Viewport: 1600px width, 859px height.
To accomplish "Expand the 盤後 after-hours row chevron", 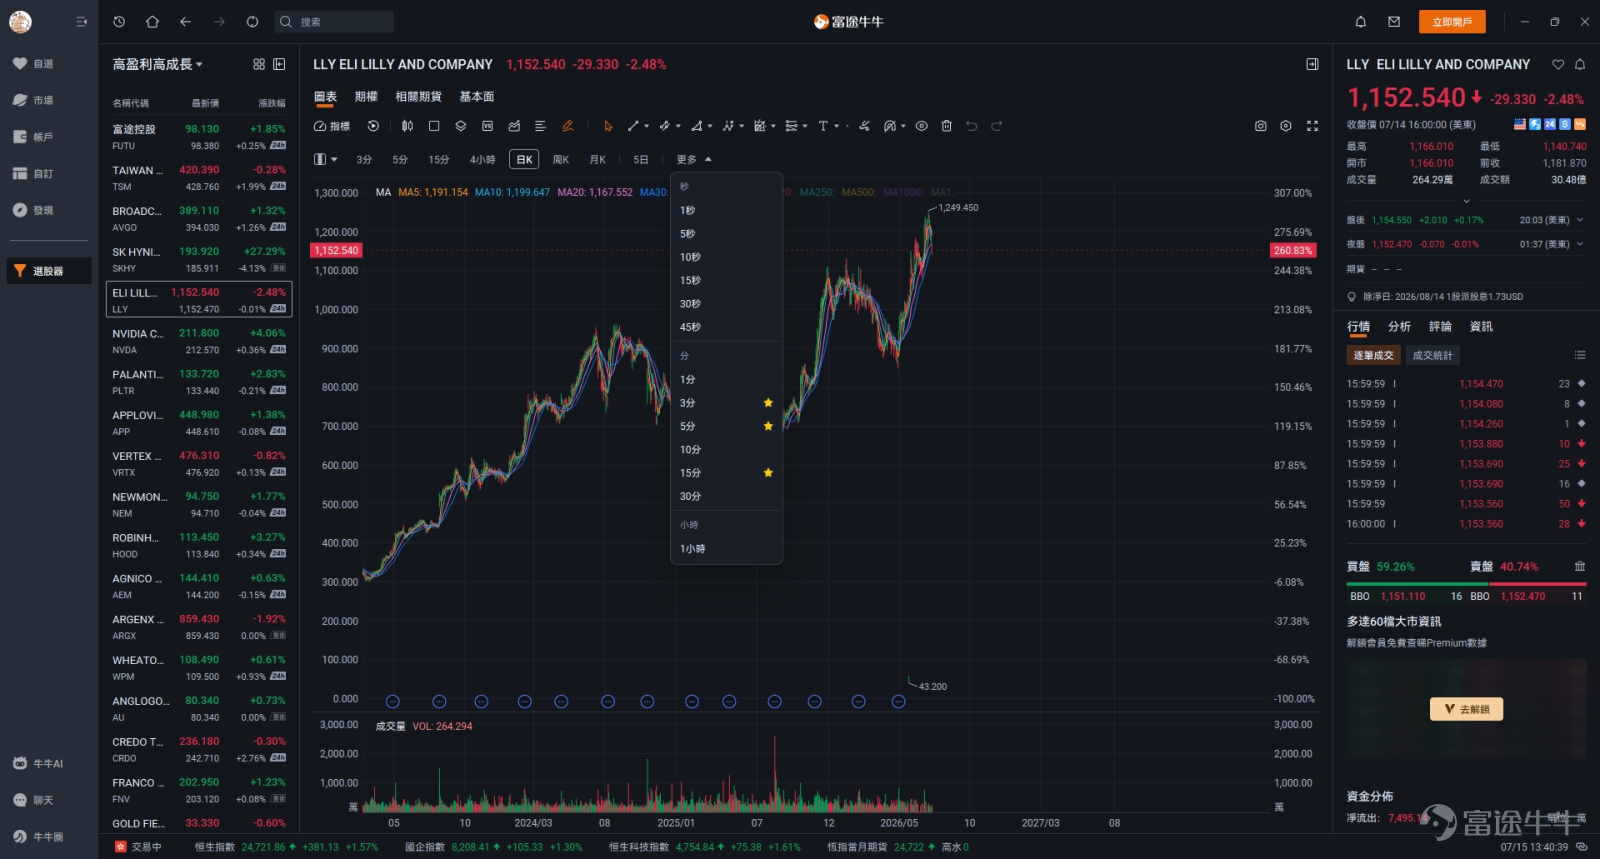I will [1580, 220].
